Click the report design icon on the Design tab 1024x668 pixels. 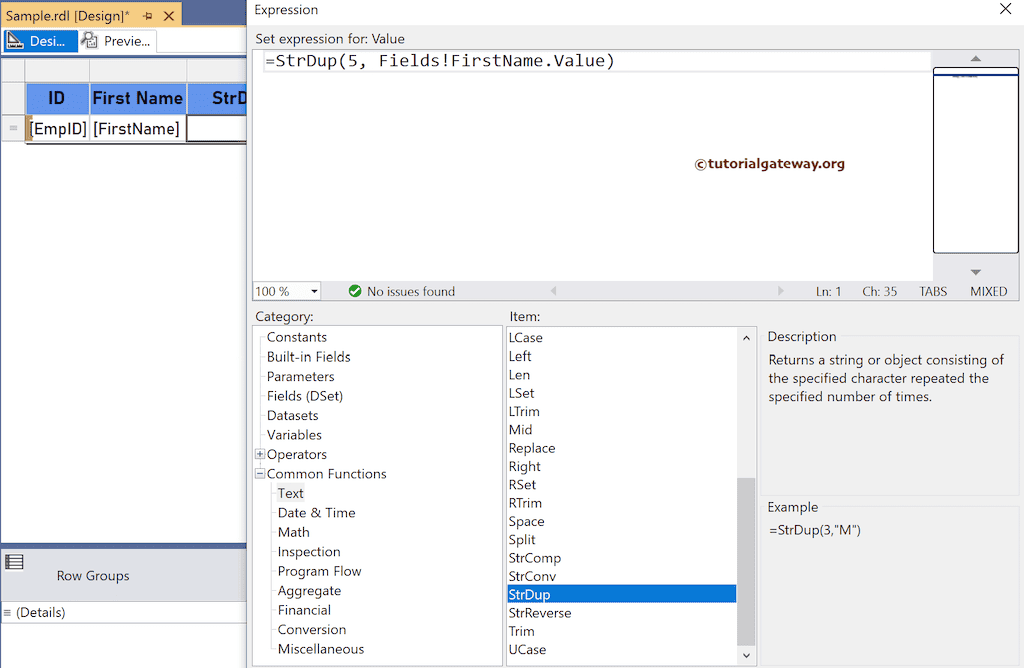(17, 40)
